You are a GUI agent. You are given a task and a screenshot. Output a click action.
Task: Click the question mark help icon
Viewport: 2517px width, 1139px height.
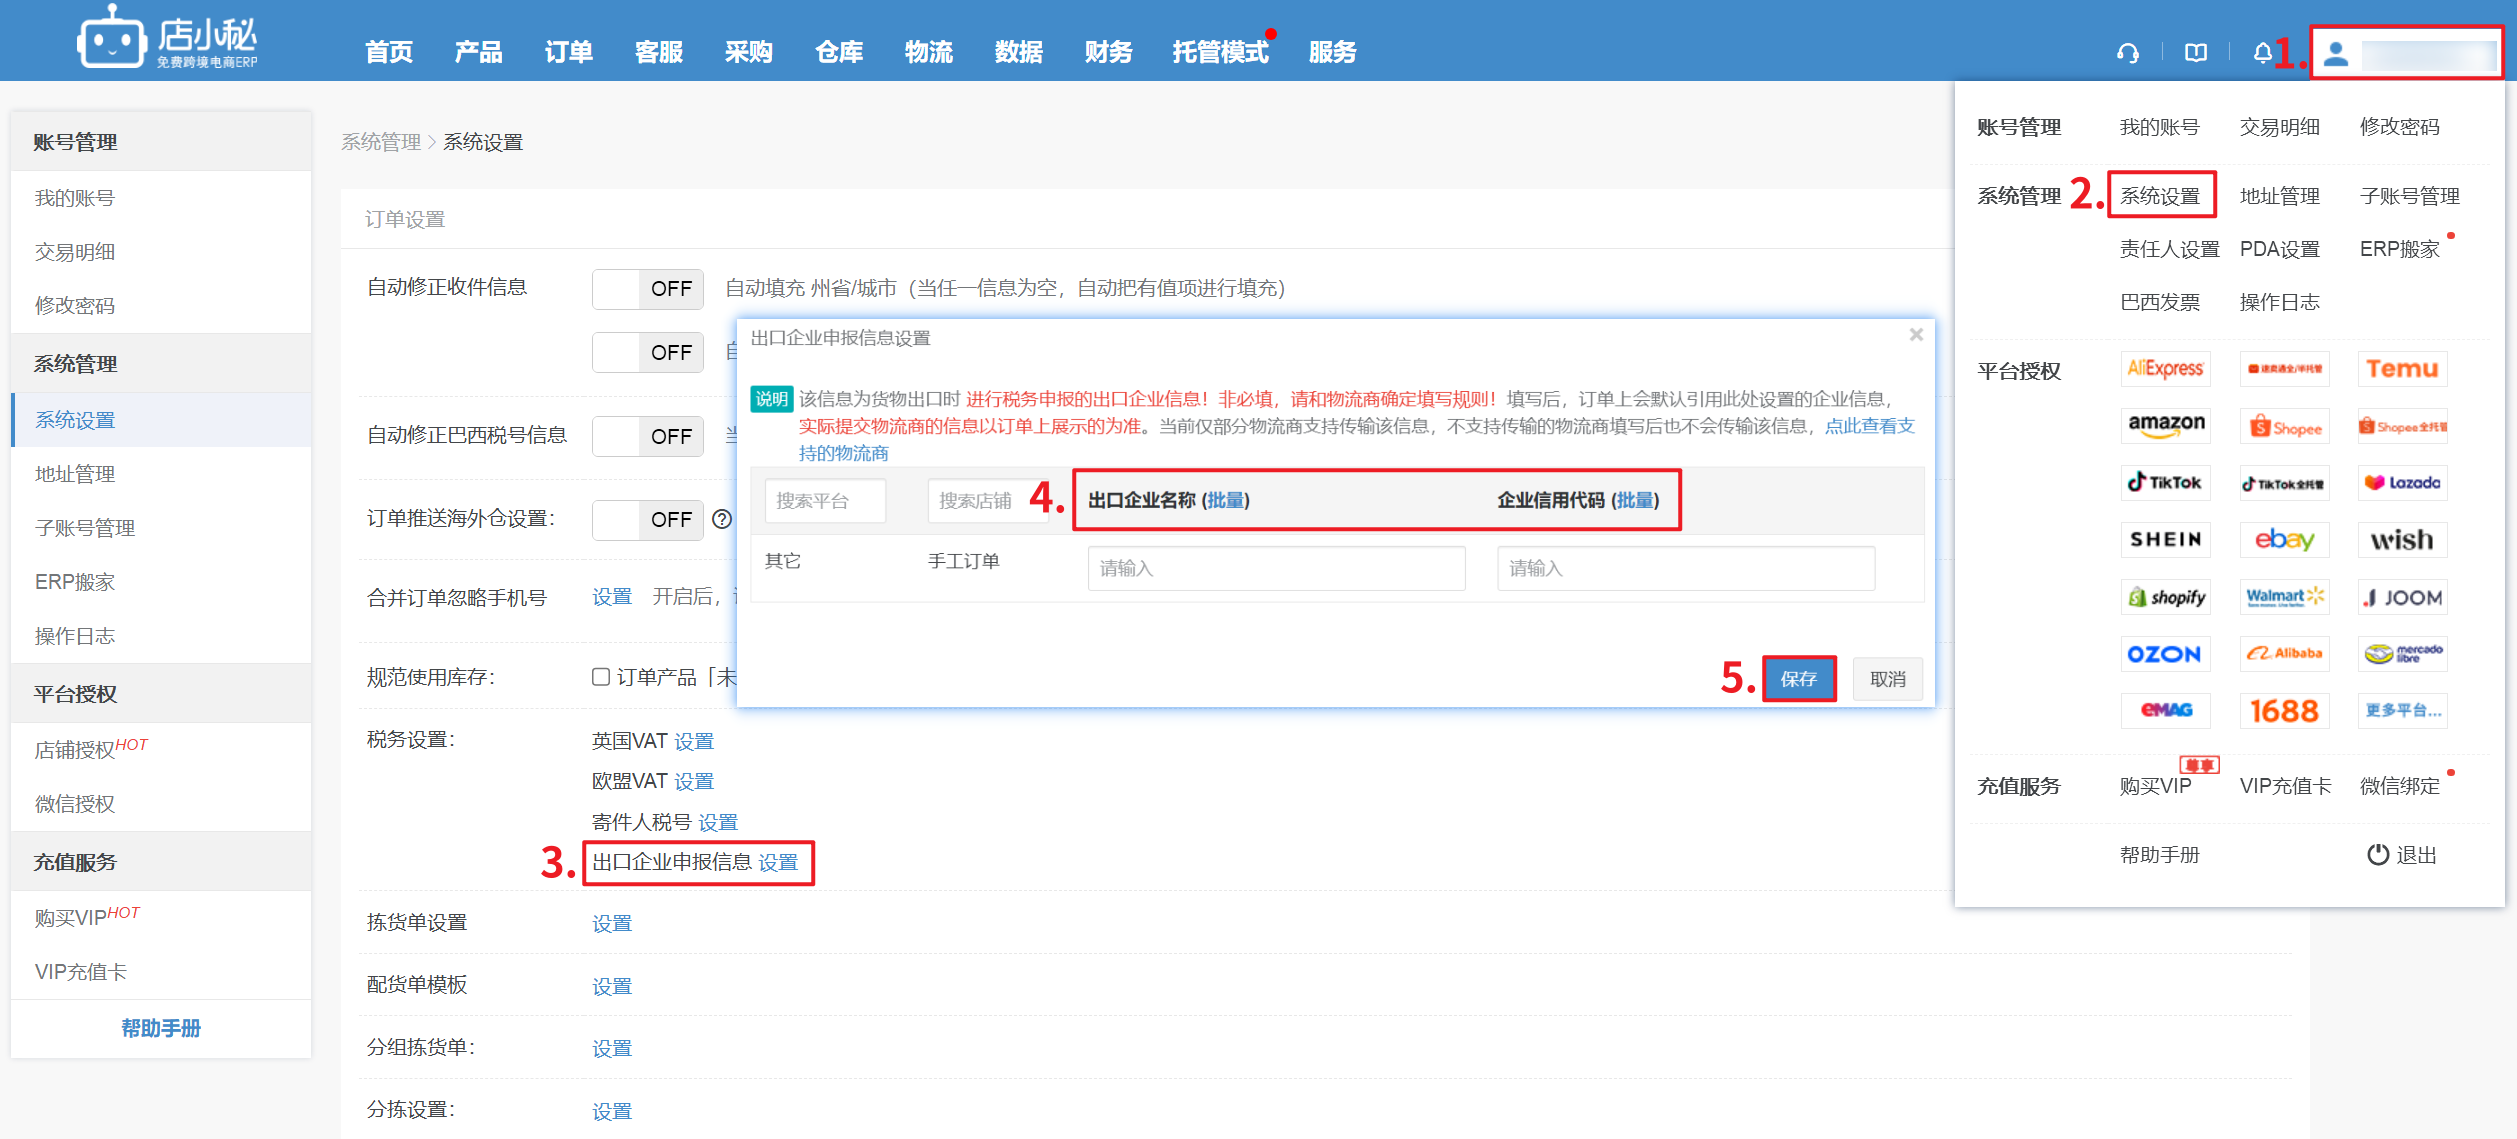click(x=722, y=519)
